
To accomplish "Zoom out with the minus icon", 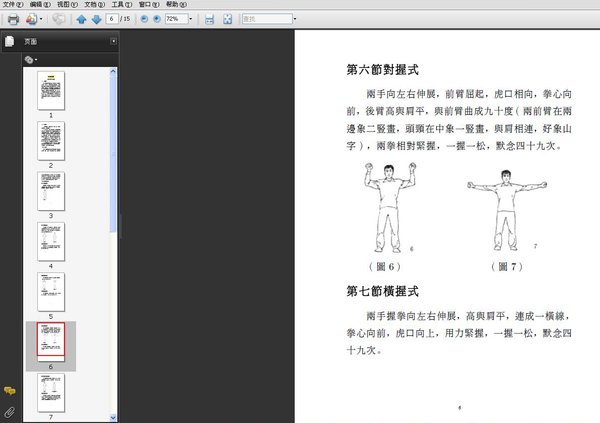I will point(144,19).
